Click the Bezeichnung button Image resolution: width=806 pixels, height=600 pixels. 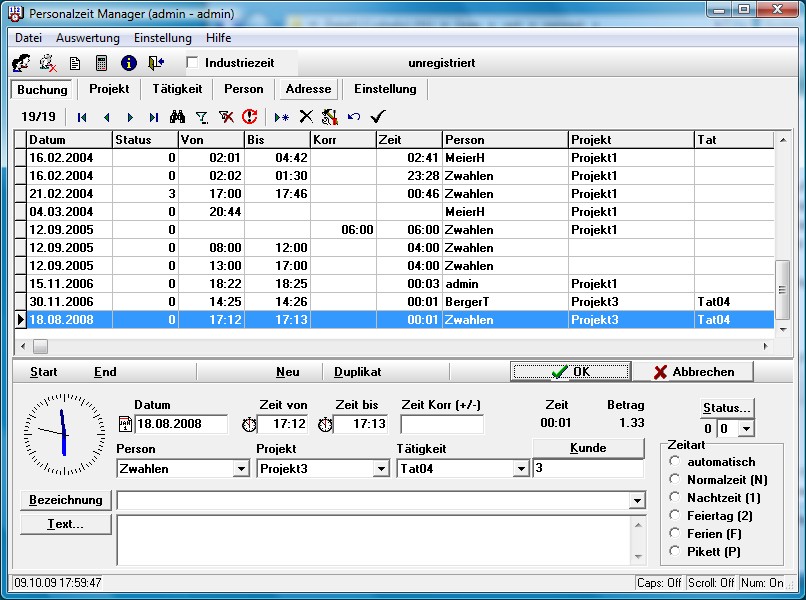(x=66, y=500)
